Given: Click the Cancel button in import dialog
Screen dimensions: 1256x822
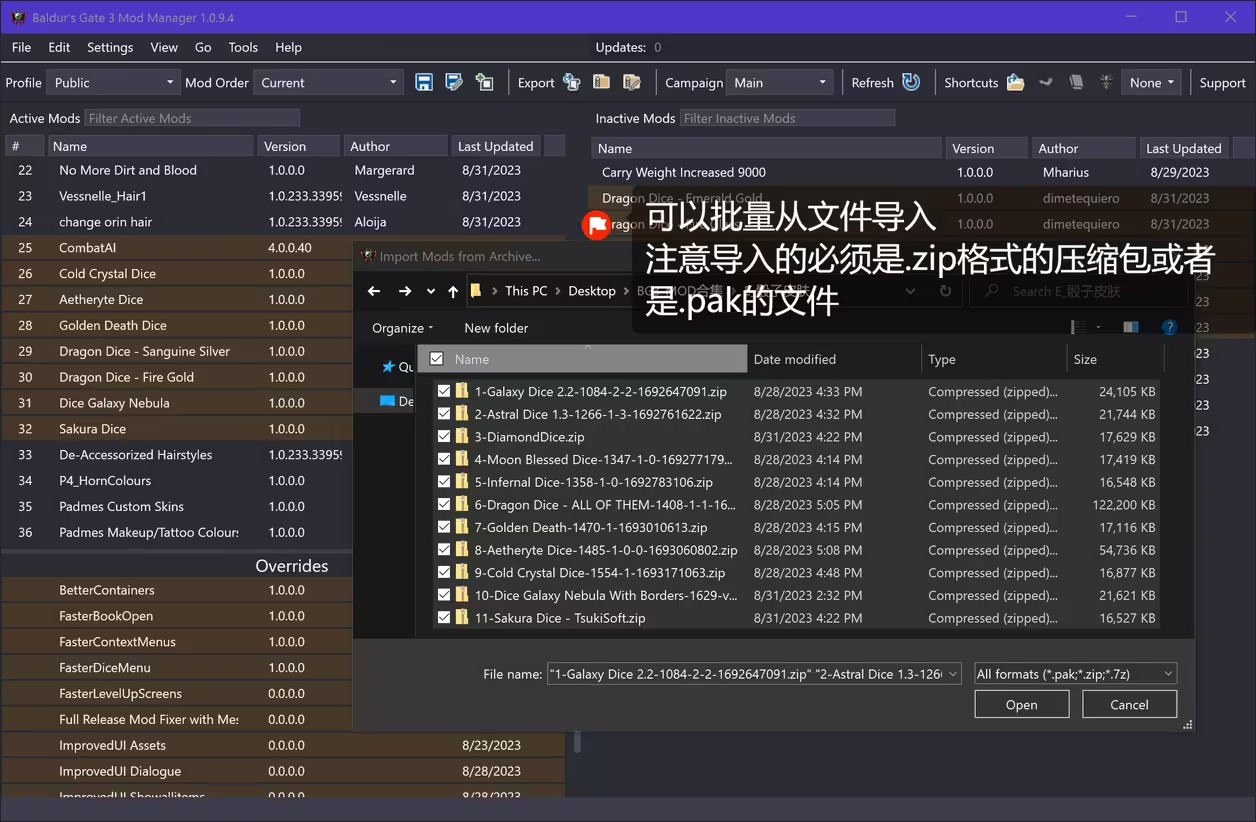Looking at the screenshot, I should tap(1129, 704).
